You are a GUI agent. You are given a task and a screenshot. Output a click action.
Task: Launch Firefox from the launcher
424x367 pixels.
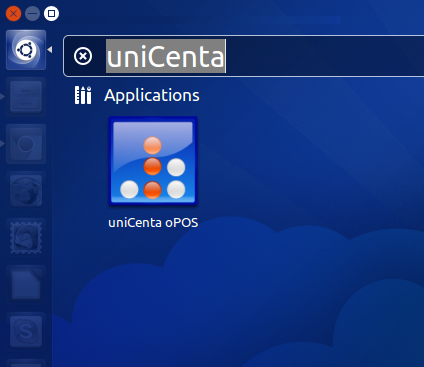click(x=26, y=191)
